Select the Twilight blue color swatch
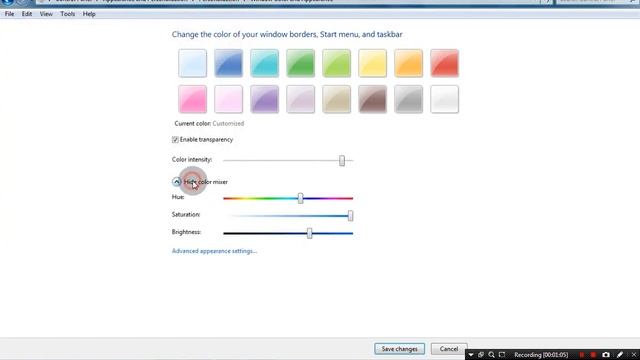 (x=229, y=63)
